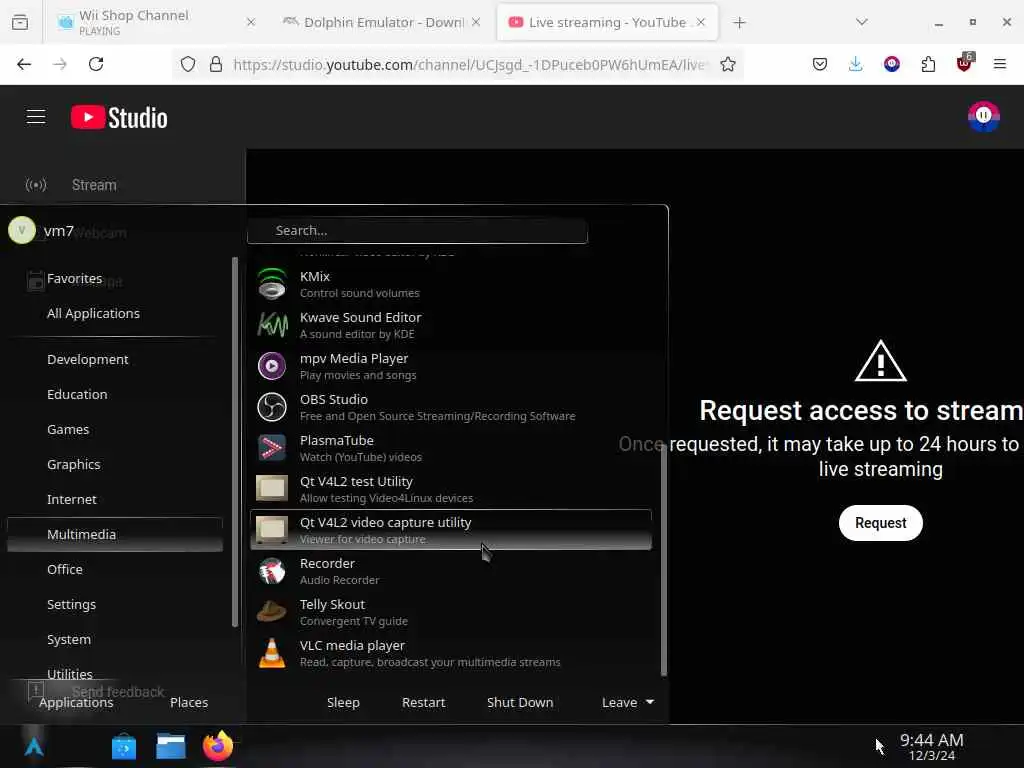Click the YouTube Studio logo
This screenshot has height=768, width=1024.
tap(119, 118)
